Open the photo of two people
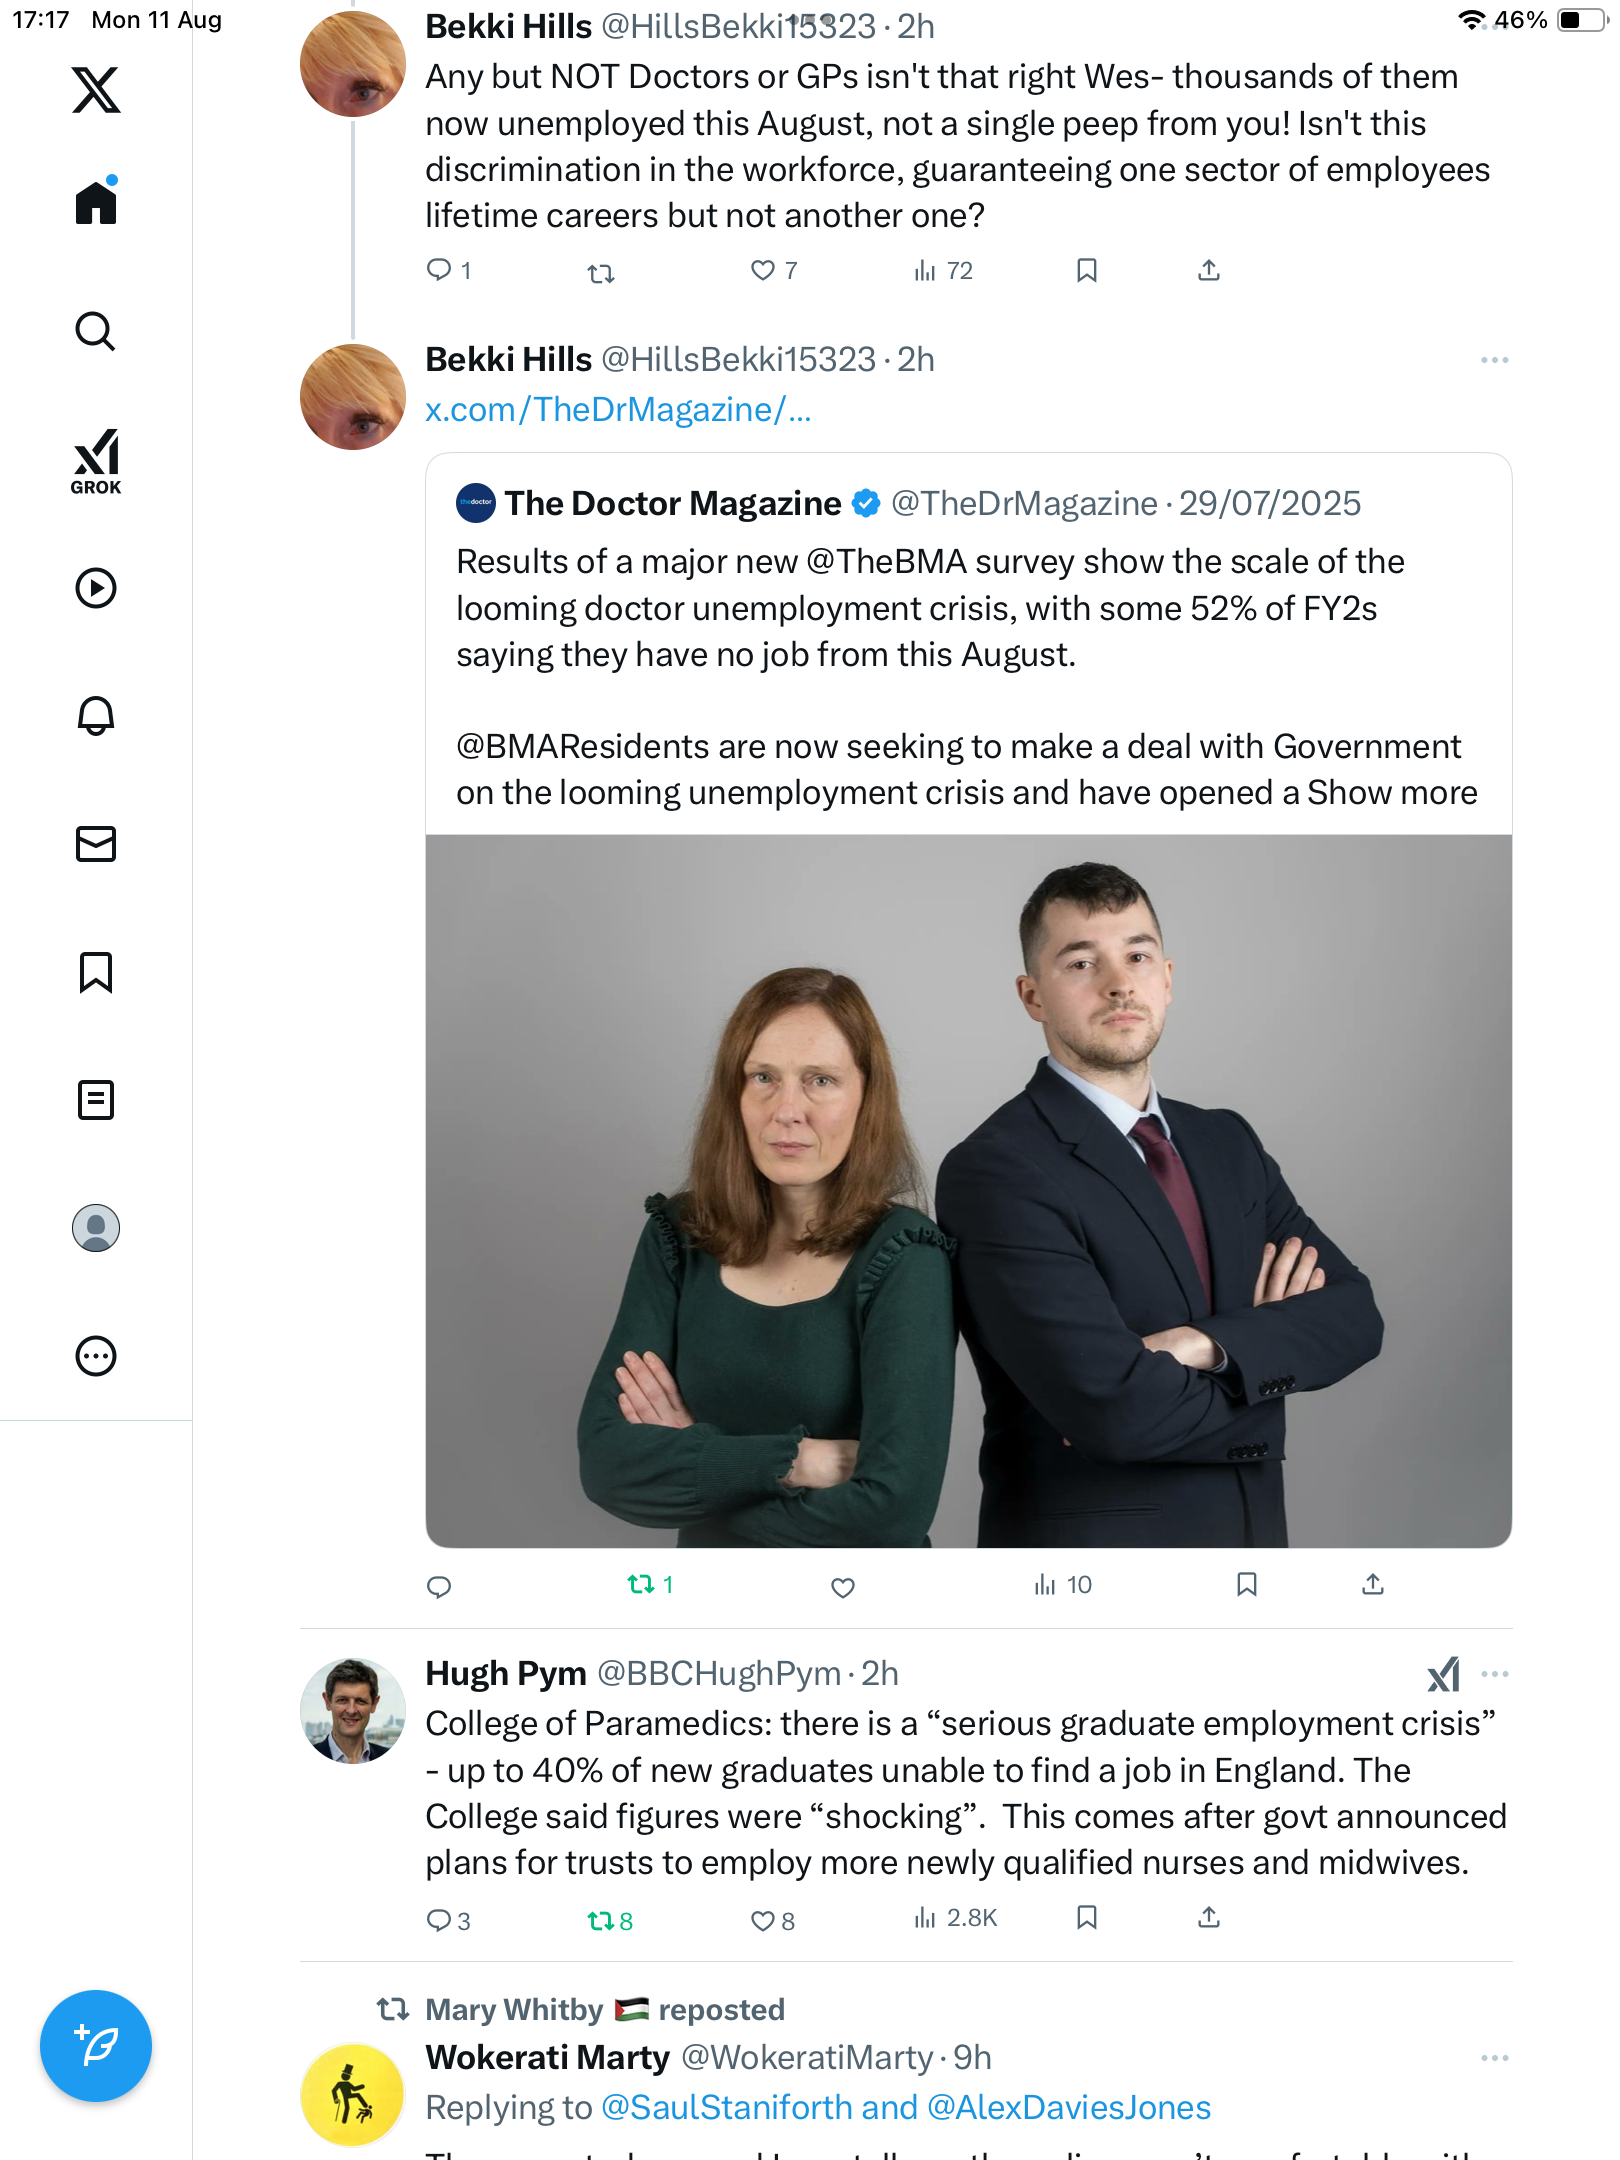 tap(968, 1190)
